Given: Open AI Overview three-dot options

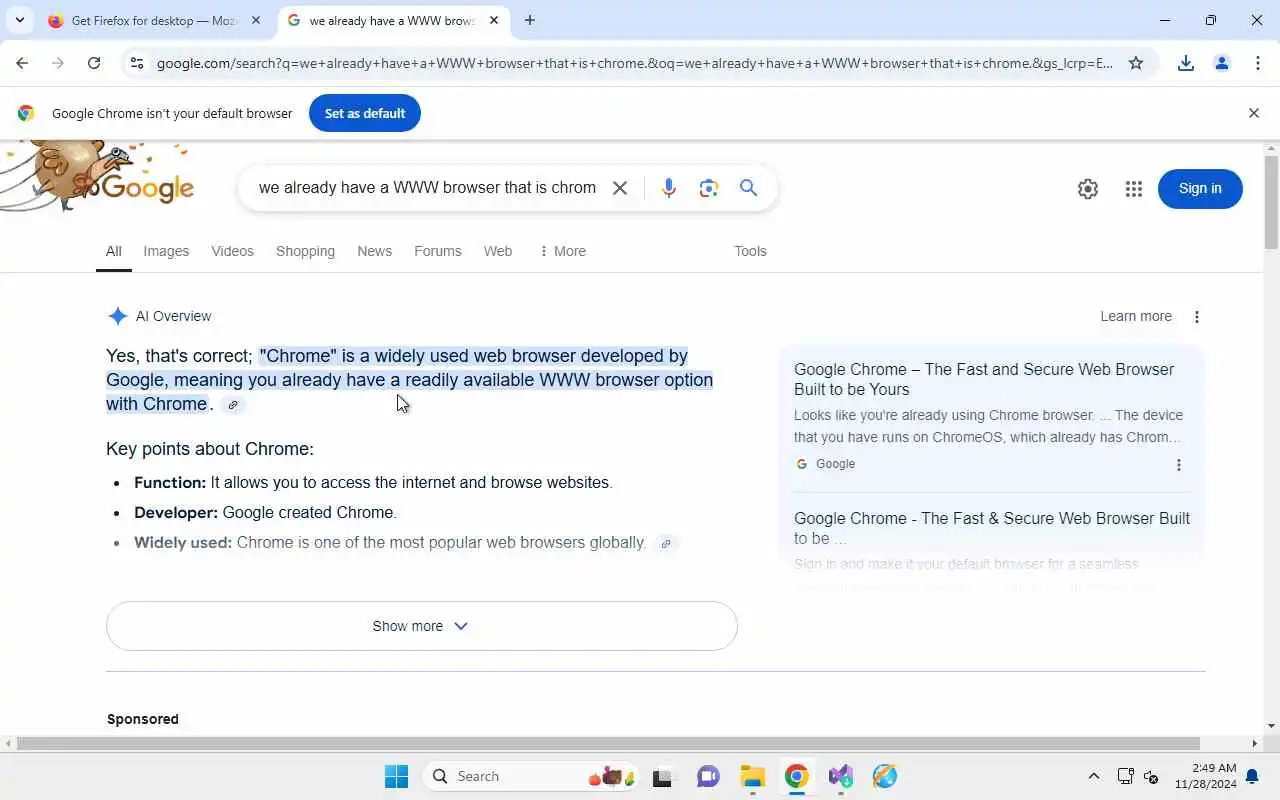Looking at the screenshot, I should click(x=1197, y=317).
